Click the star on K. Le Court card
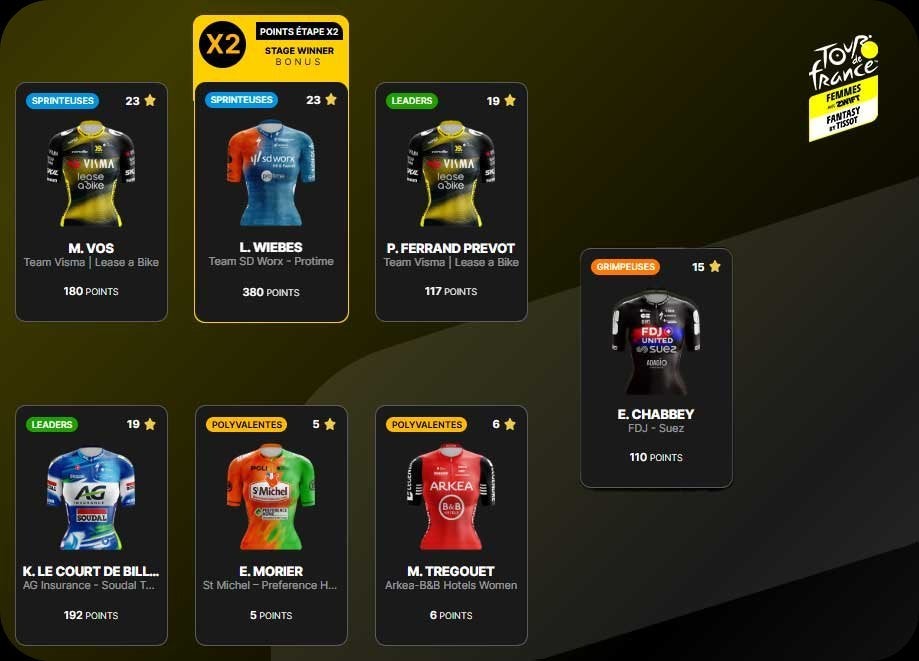Screen dimensions: 919x661 150,424
